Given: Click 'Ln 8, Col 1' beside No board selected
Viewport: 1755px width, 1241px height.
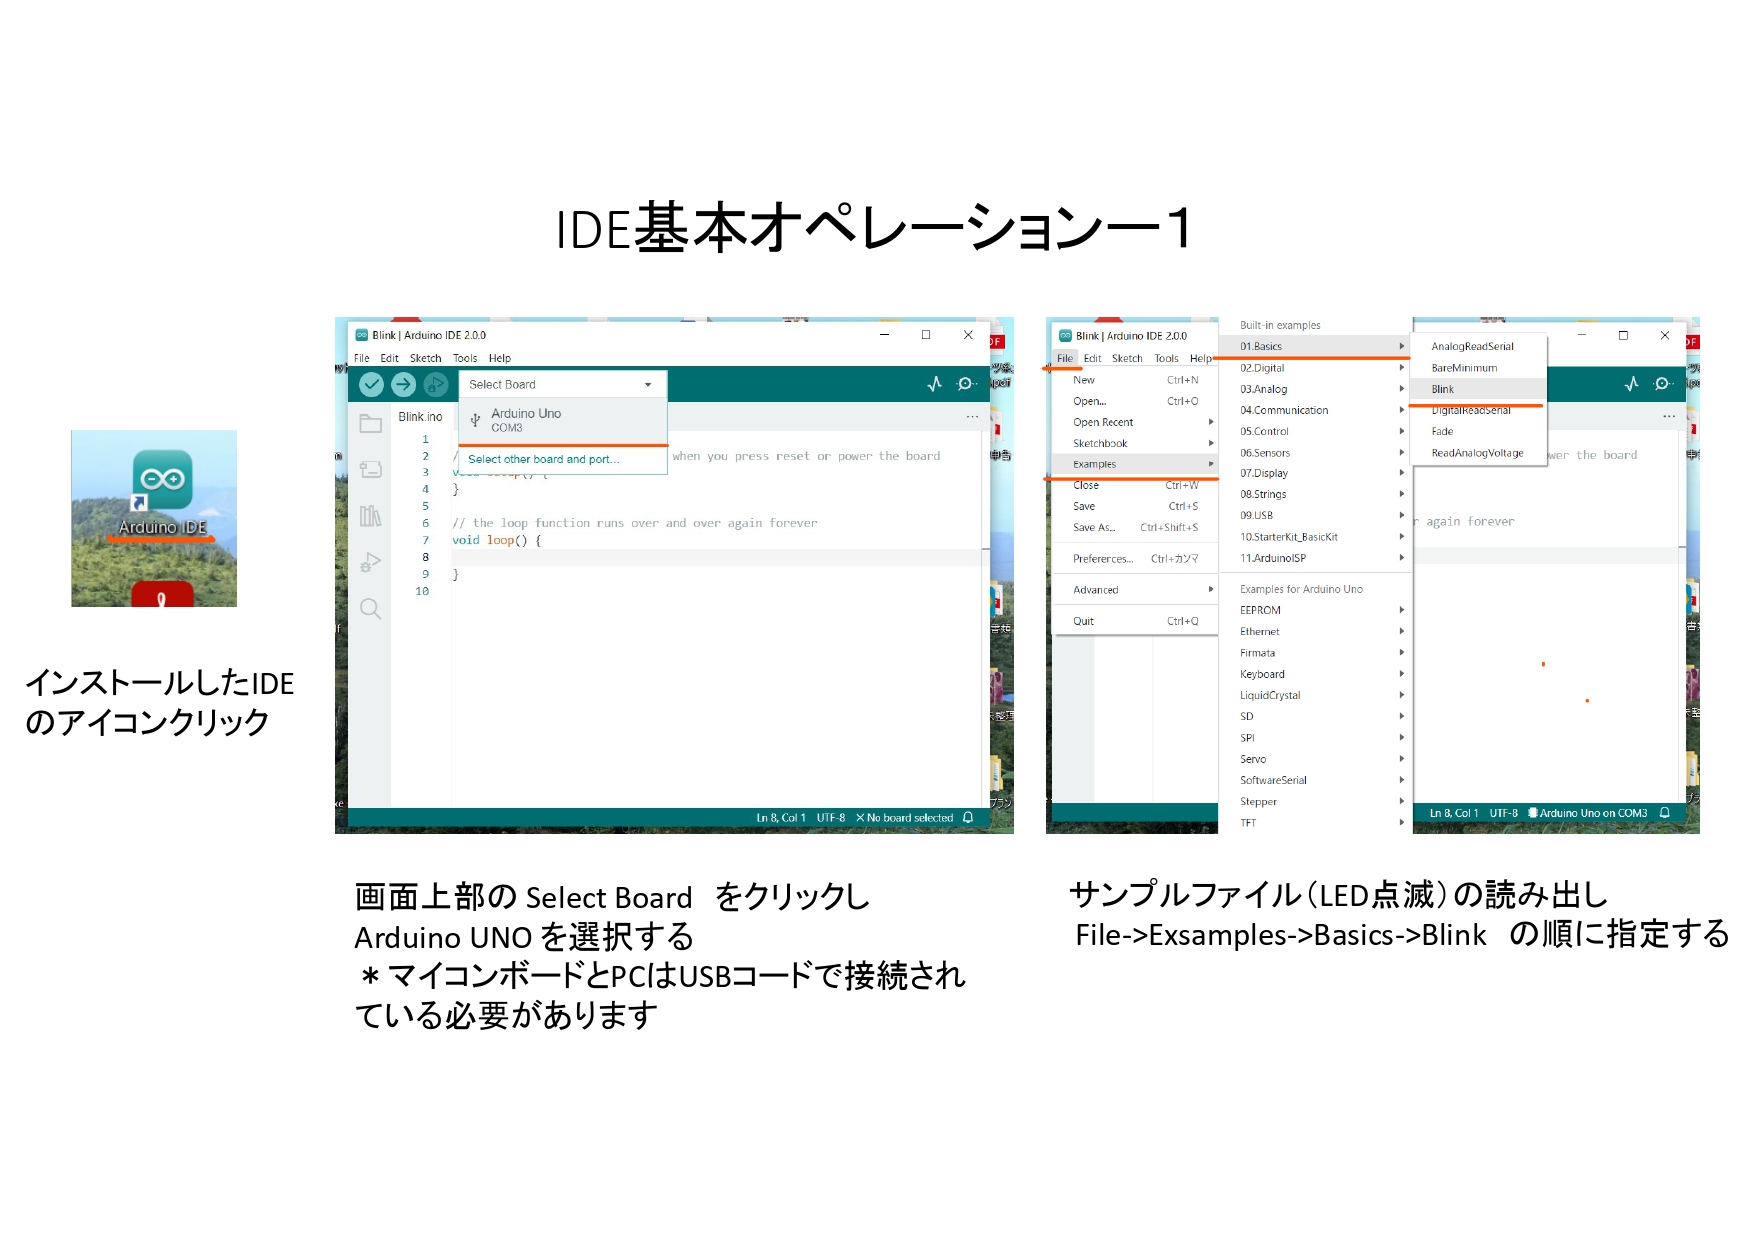Looking at the screenshot, I should tap(781, 818).
